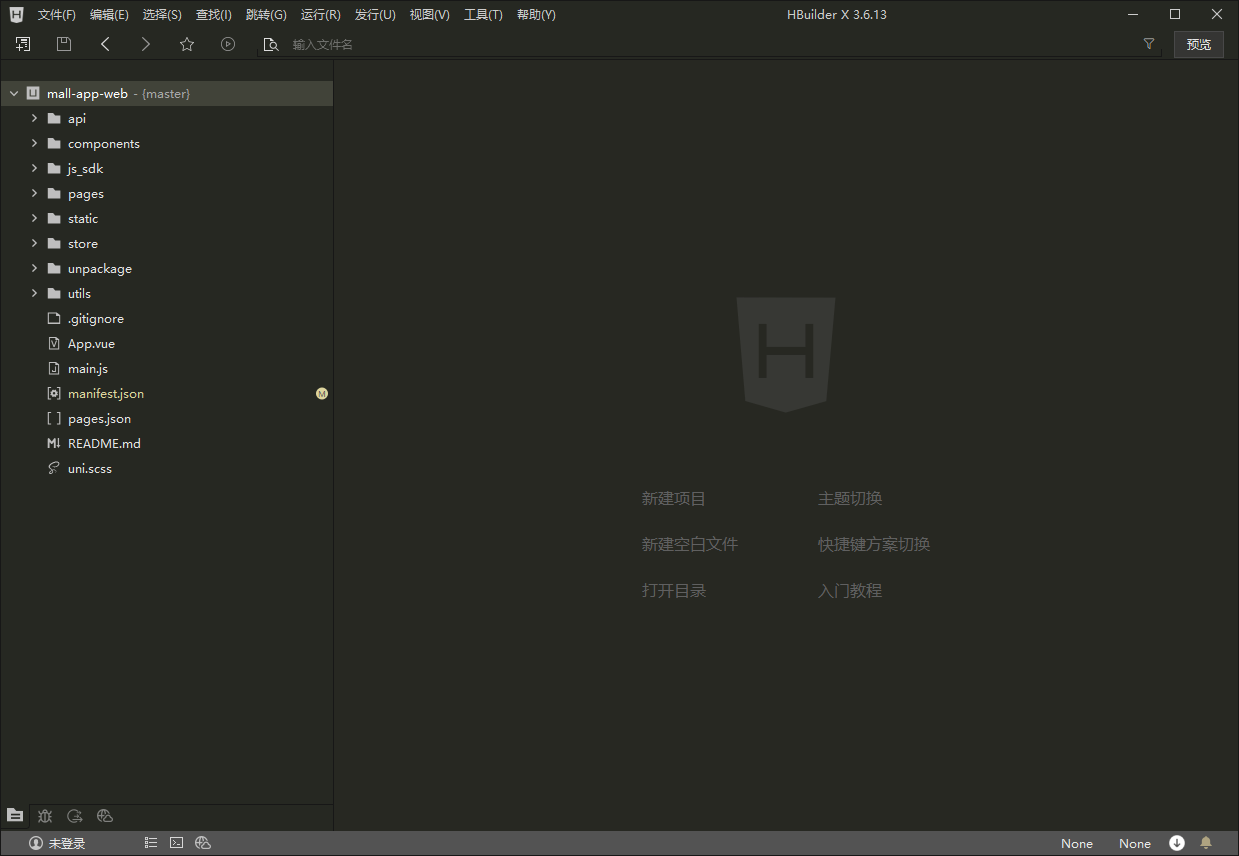
Task: Open the 发行(U) menu
Action: [x=375, y=15]
